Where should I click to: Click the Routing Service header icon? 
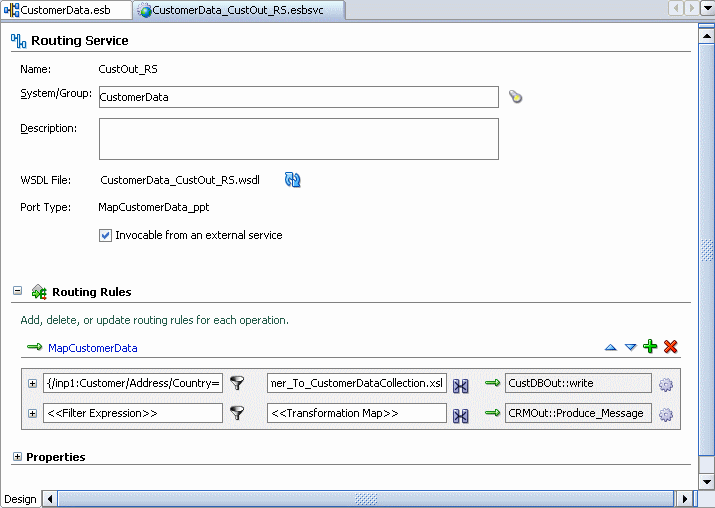(18, 41)
